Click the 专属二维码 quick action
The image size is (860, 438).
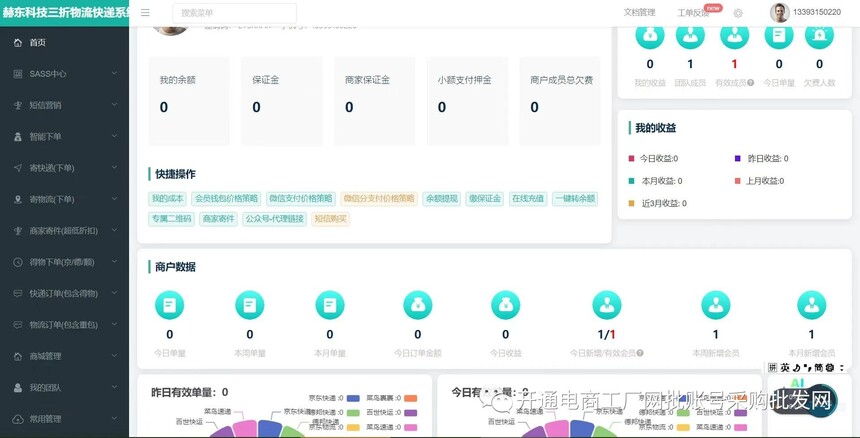171,219
